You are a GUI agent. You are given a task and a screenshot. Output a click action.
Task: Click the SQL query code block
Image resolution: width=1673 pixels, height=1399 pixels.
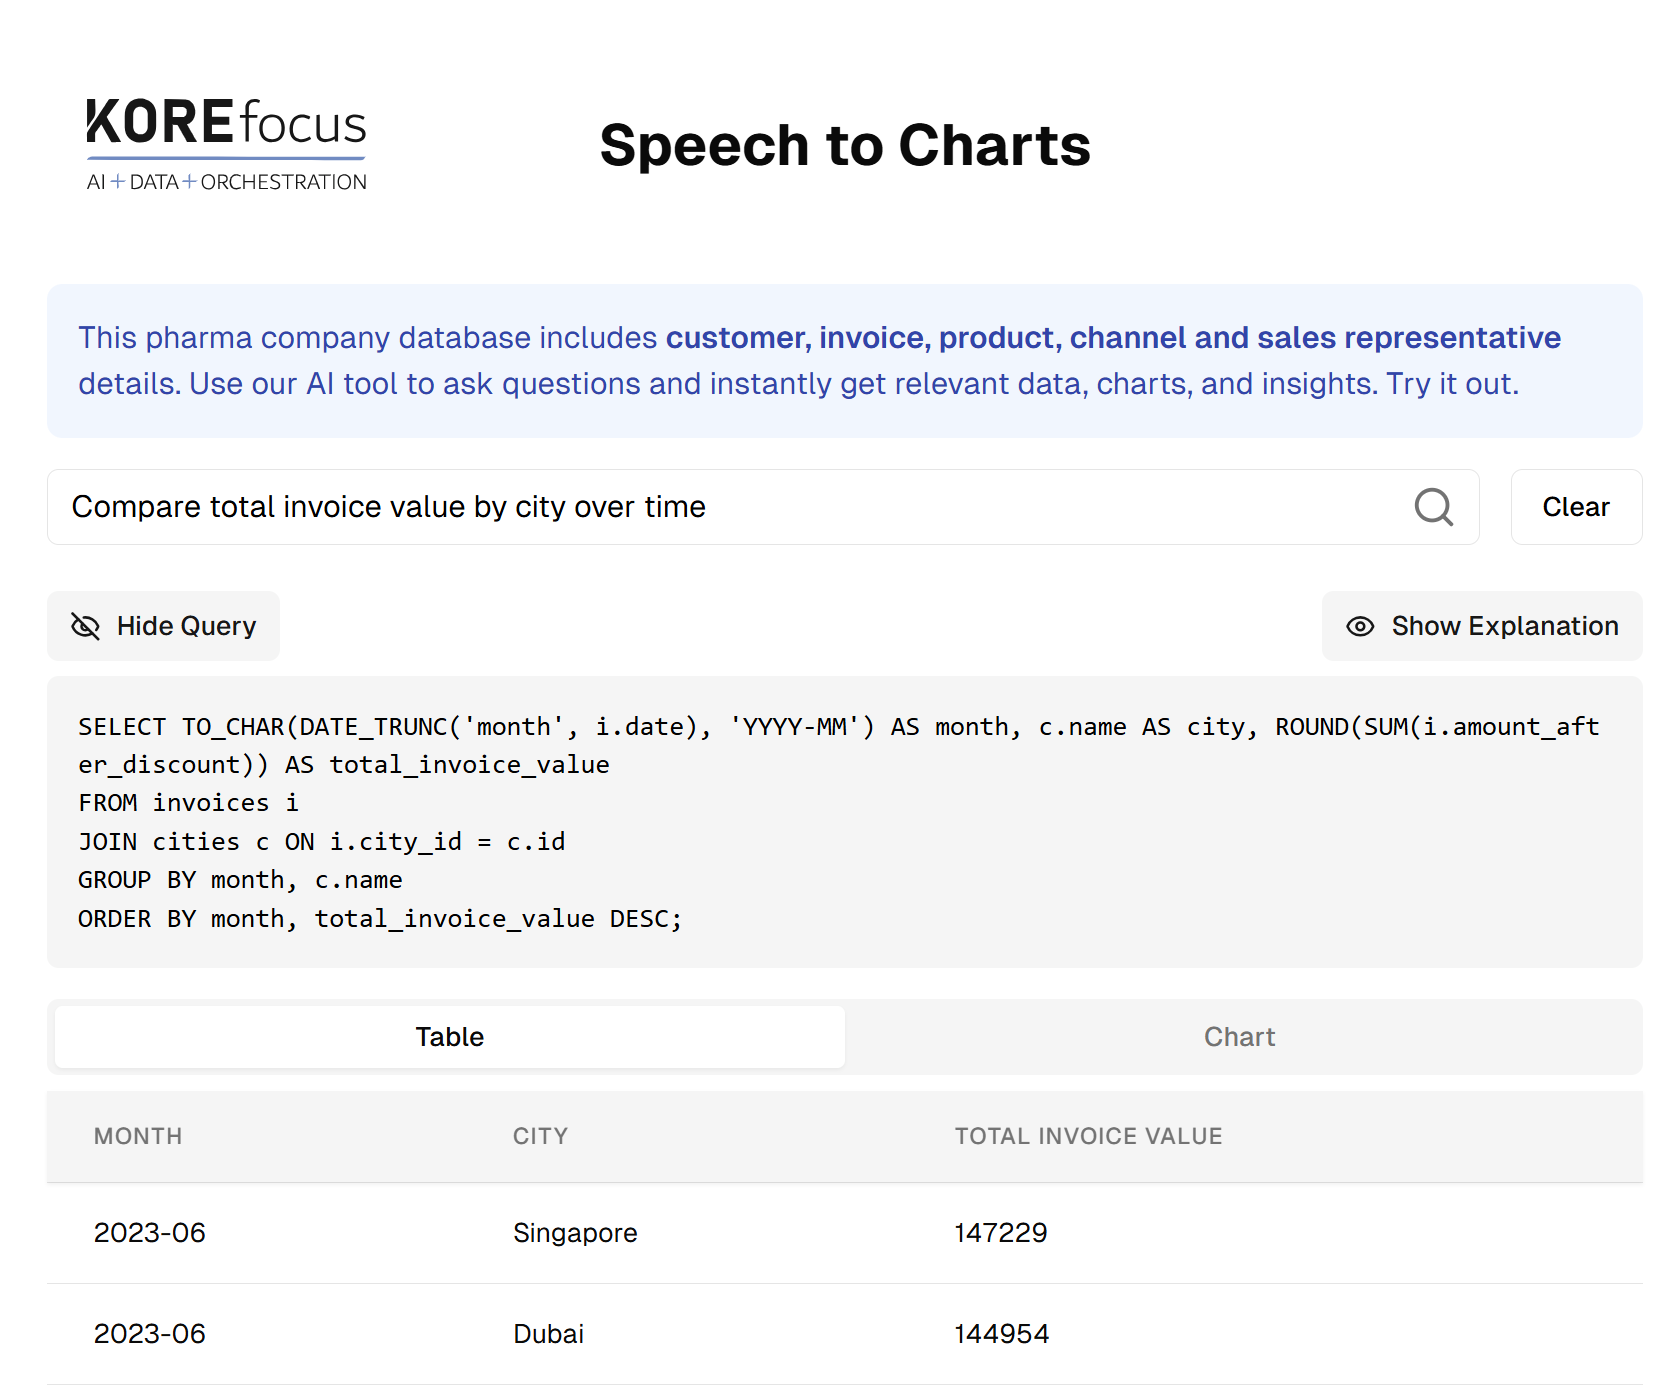click(845, 822)
